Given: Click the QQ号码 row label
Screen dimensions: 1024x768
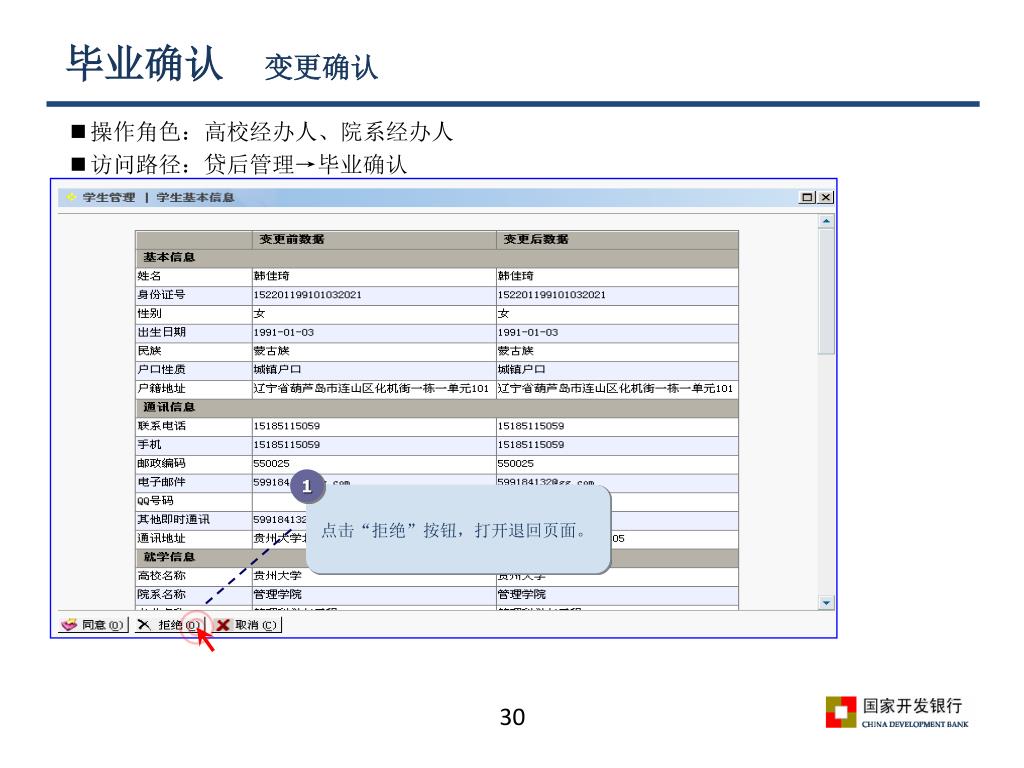Looking at the screenshot, I should tap(155, 501).
